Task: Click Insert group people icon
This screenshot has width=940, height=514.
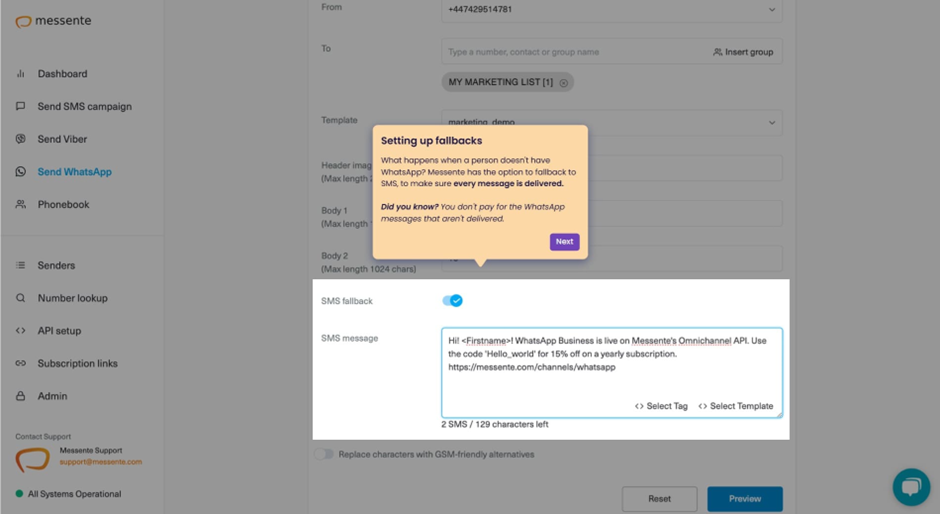Action: pyautogui.click(x=718, y=52)
